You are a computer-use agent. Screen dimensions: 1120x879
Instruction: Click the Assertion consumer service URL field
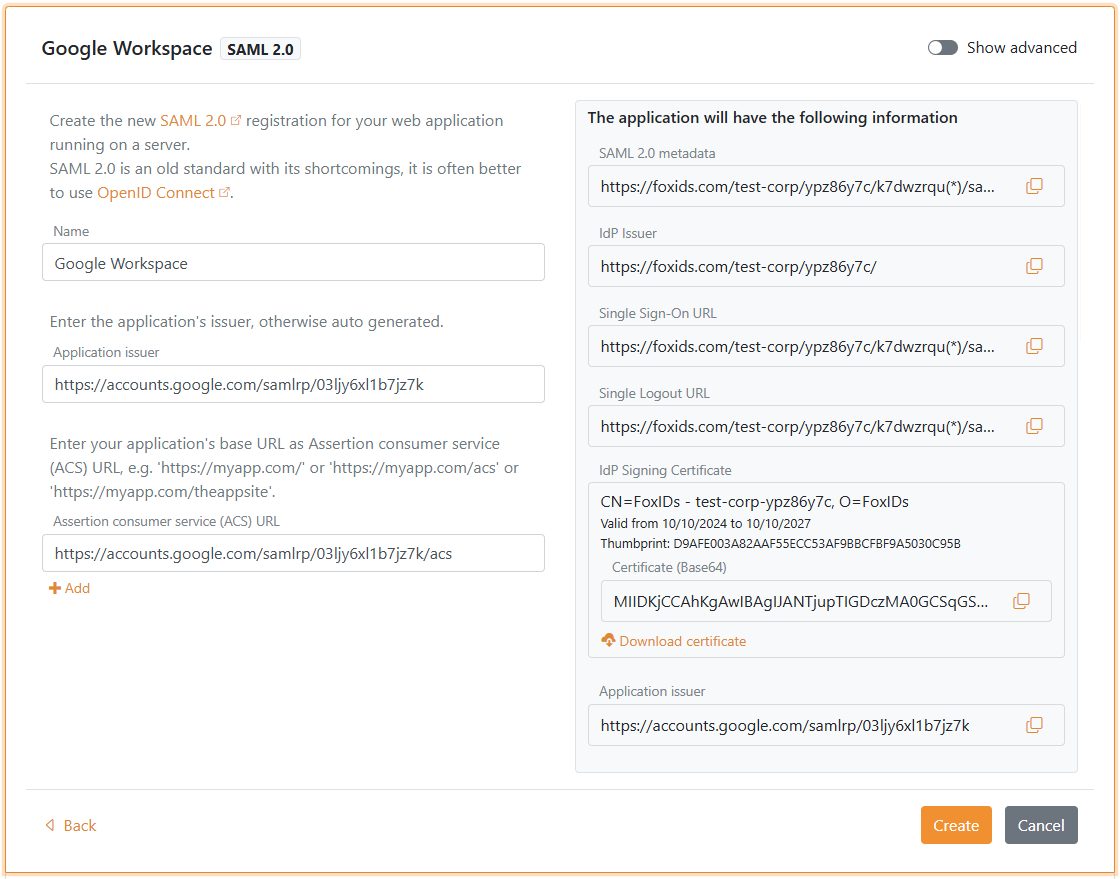pyautogui.click(x=293, y=553)
